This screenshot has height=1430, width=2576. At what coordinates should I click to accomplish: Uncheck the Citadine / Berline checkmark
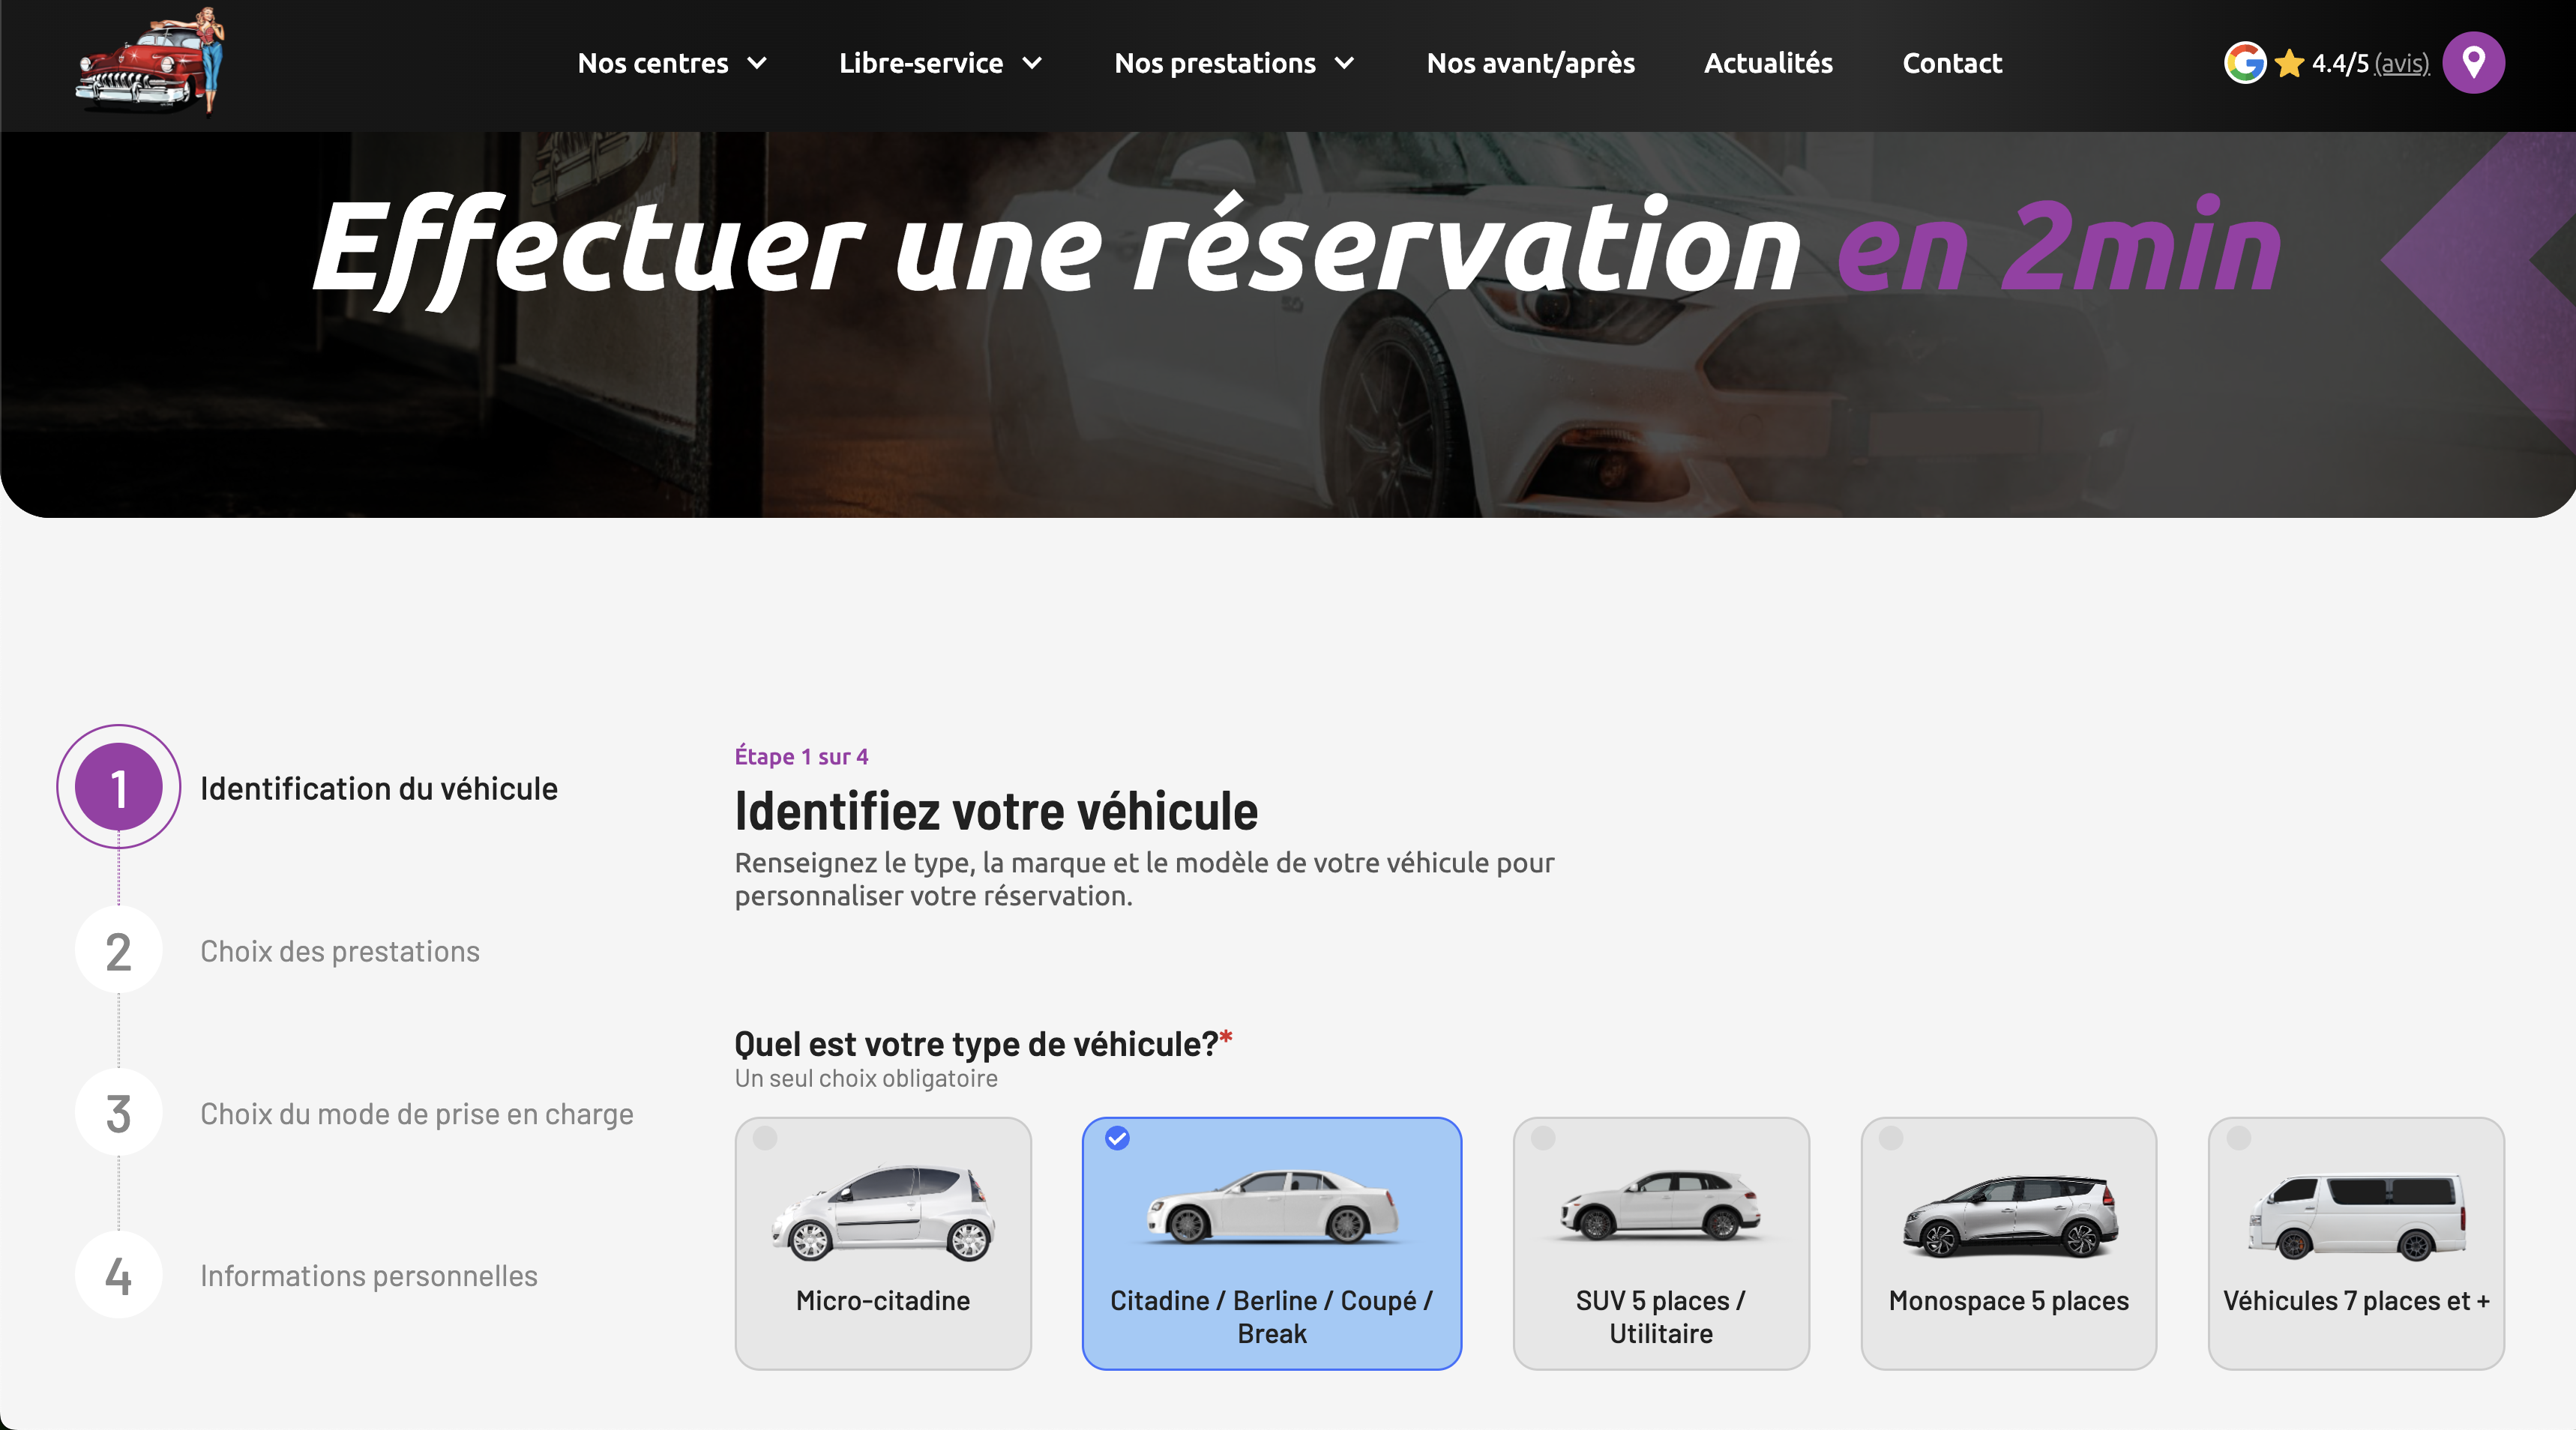click(1117, 1138)
